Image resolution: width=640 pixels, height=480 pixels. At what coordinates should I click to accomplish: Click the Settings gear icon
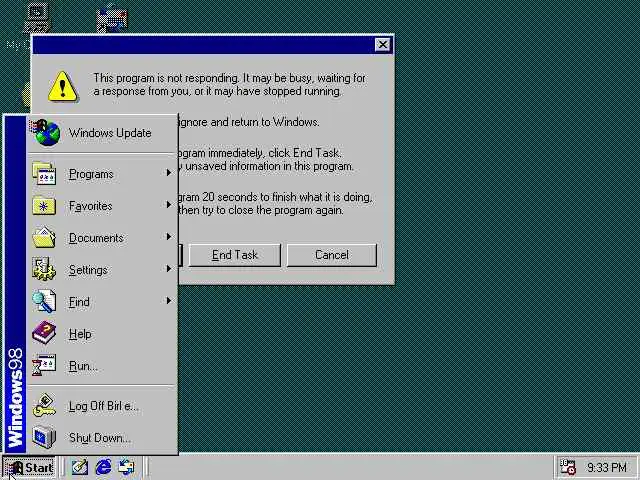[x=44, y=269]
